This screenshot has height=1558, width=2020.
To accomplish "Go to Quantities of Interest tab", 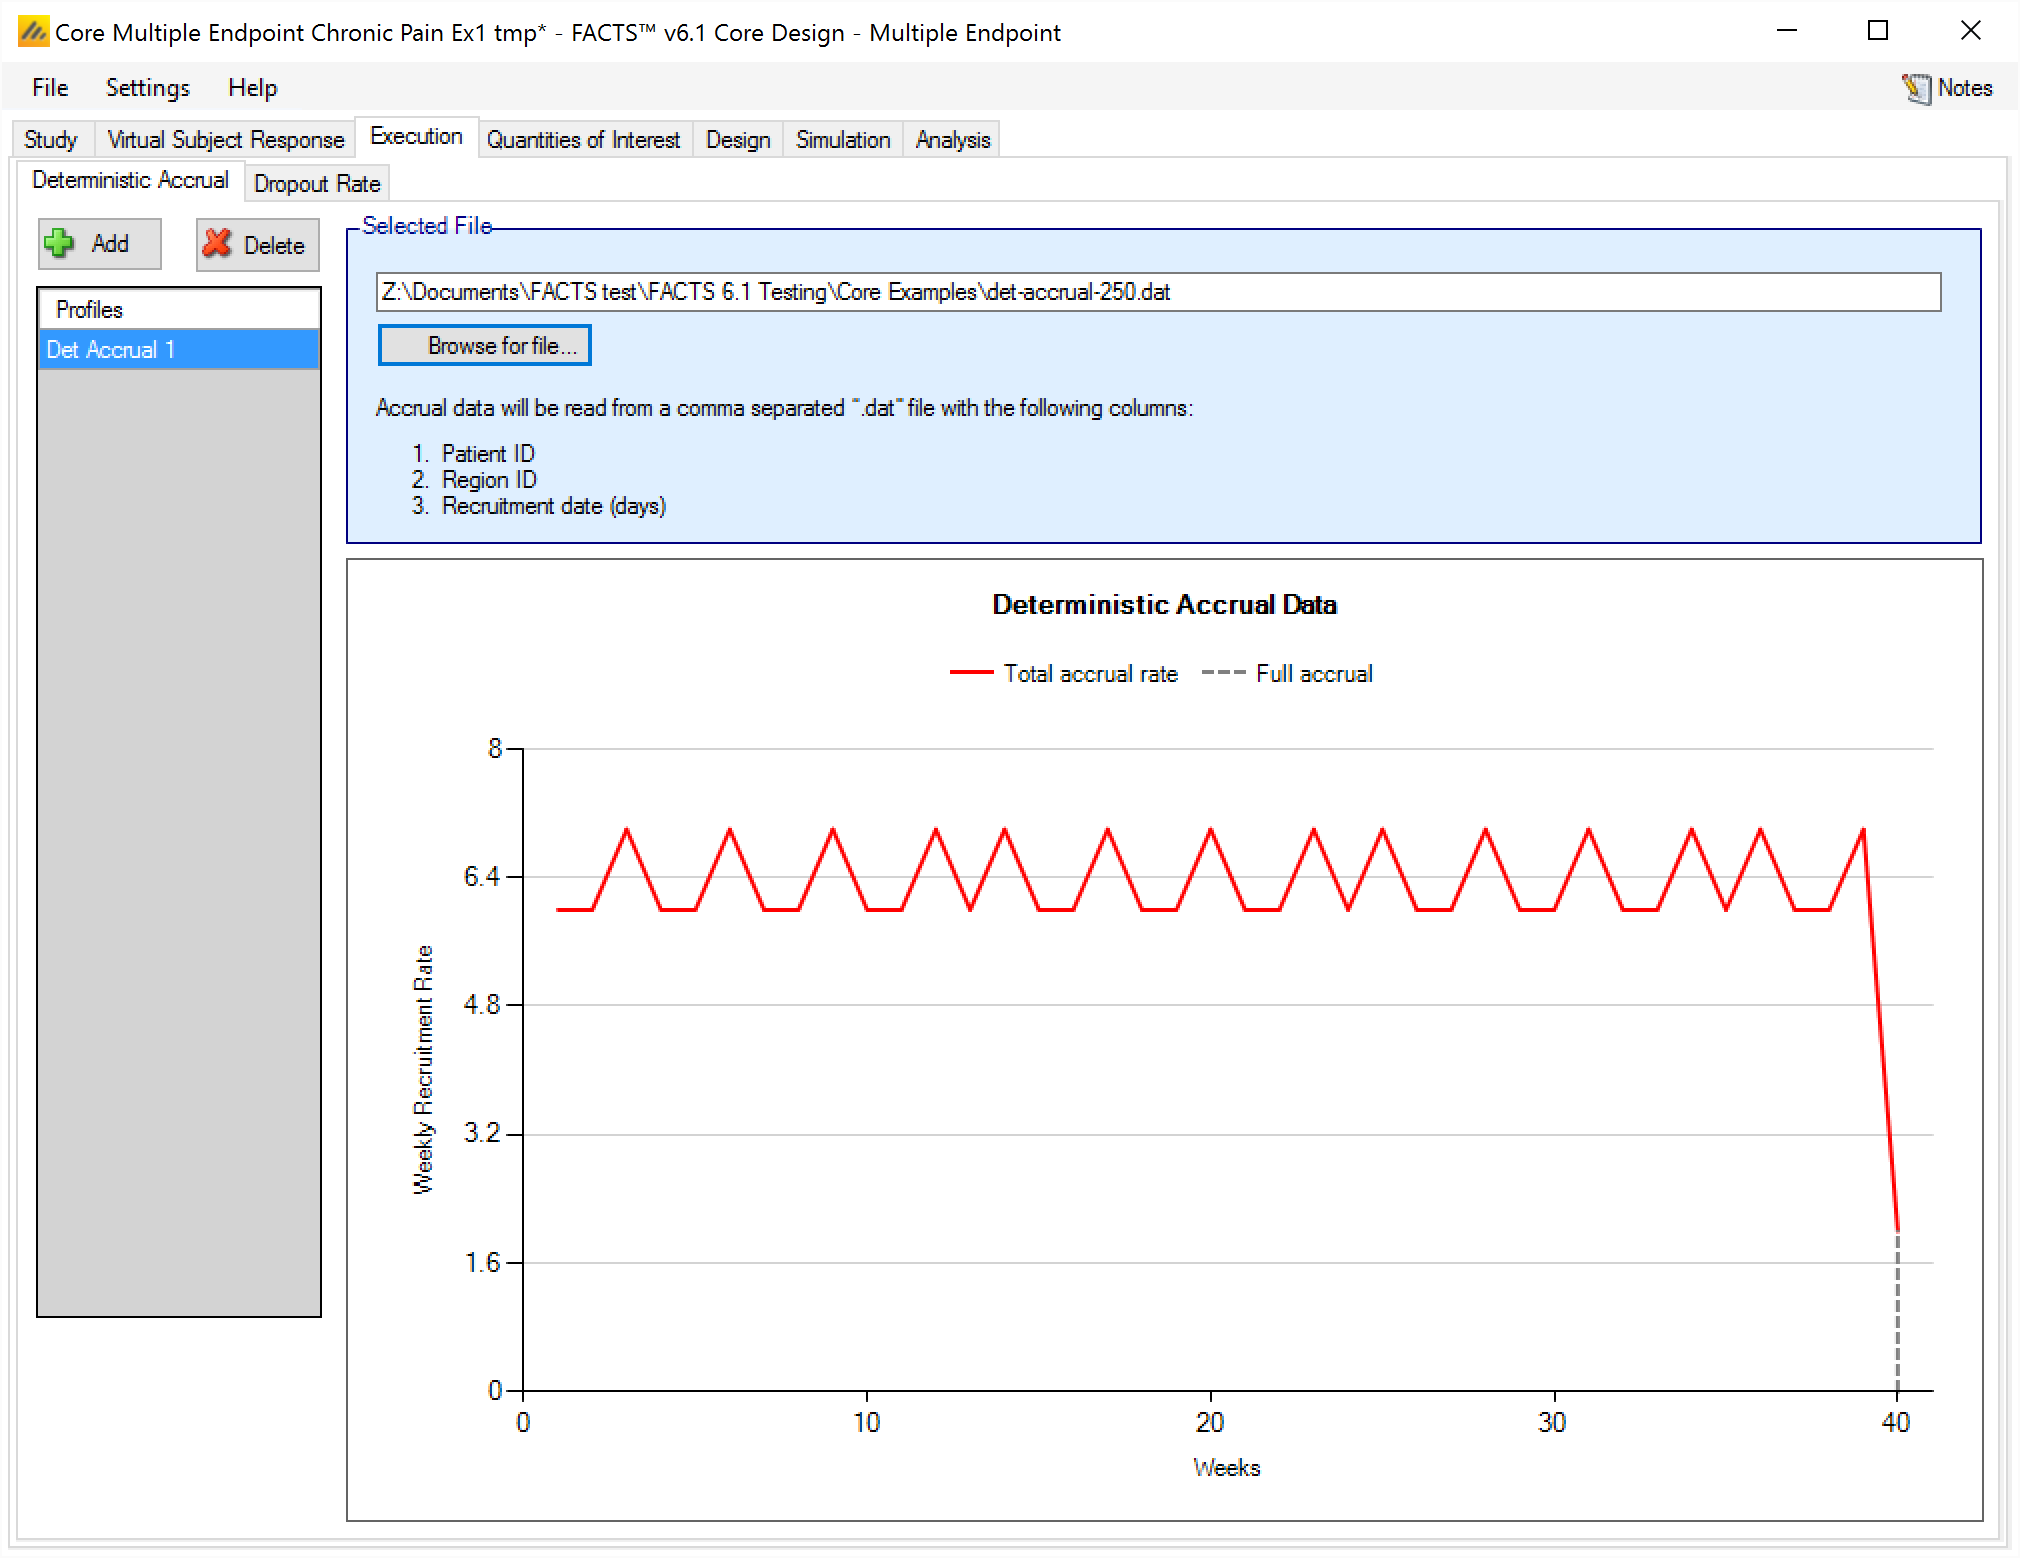I will click(x=583, y=140).
